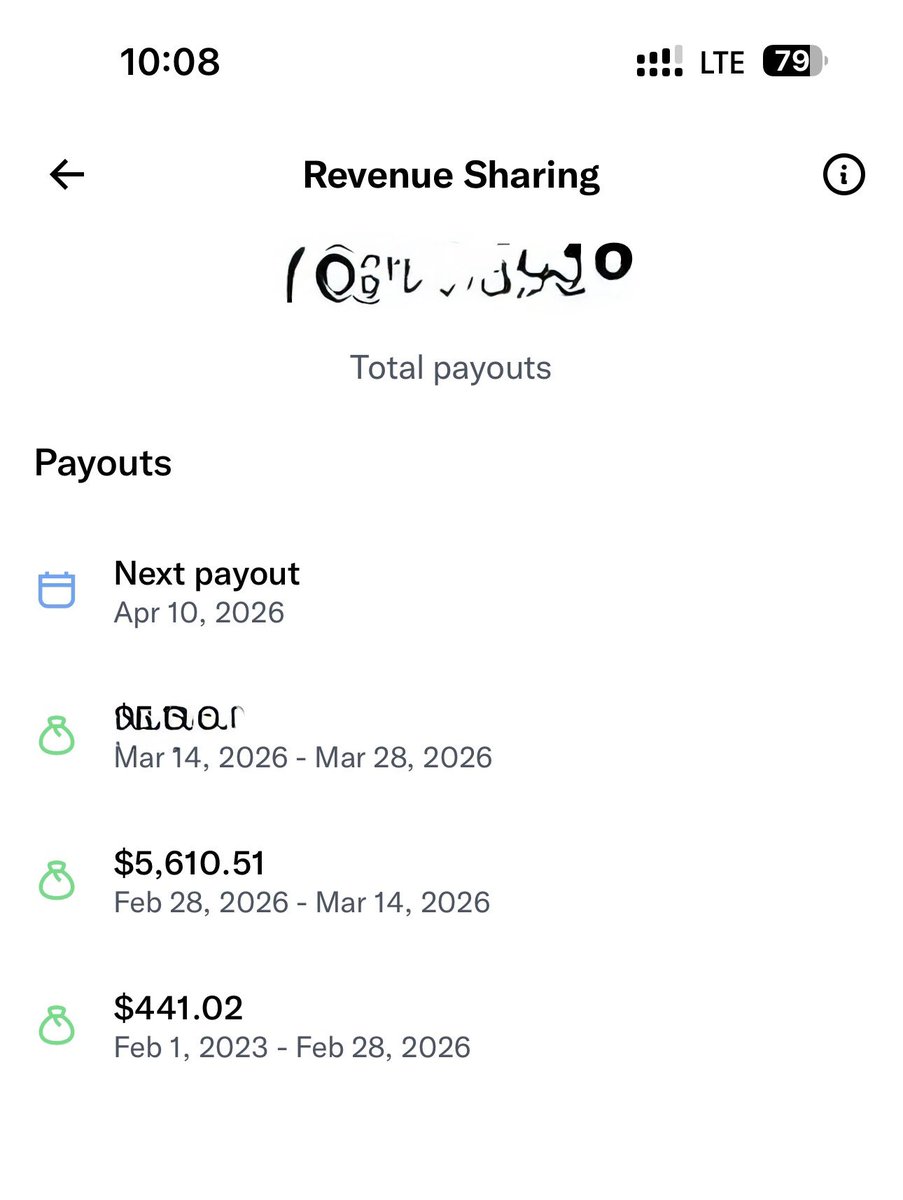This screenshot has height=1200, width=903.
Task: Tap money bag icon beside $441.02
Action: pyautogui.click(x=57, y=1026)
